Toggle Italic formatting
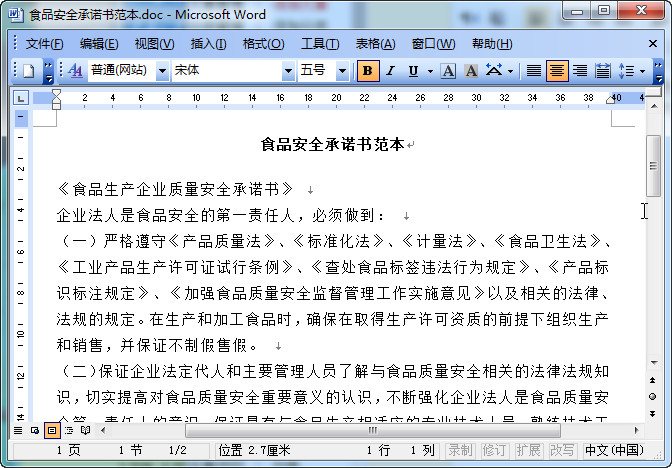The image size is (672, 468). (390, 71)
